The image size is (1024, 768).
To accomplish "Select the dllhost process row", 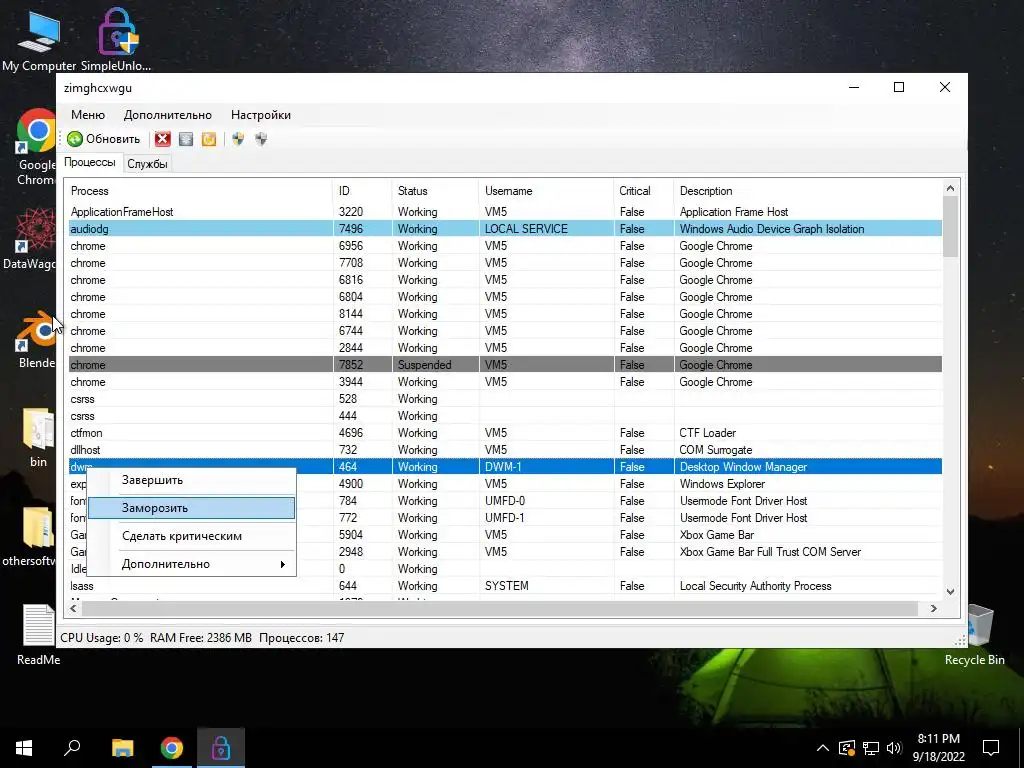I will (505, 450).
